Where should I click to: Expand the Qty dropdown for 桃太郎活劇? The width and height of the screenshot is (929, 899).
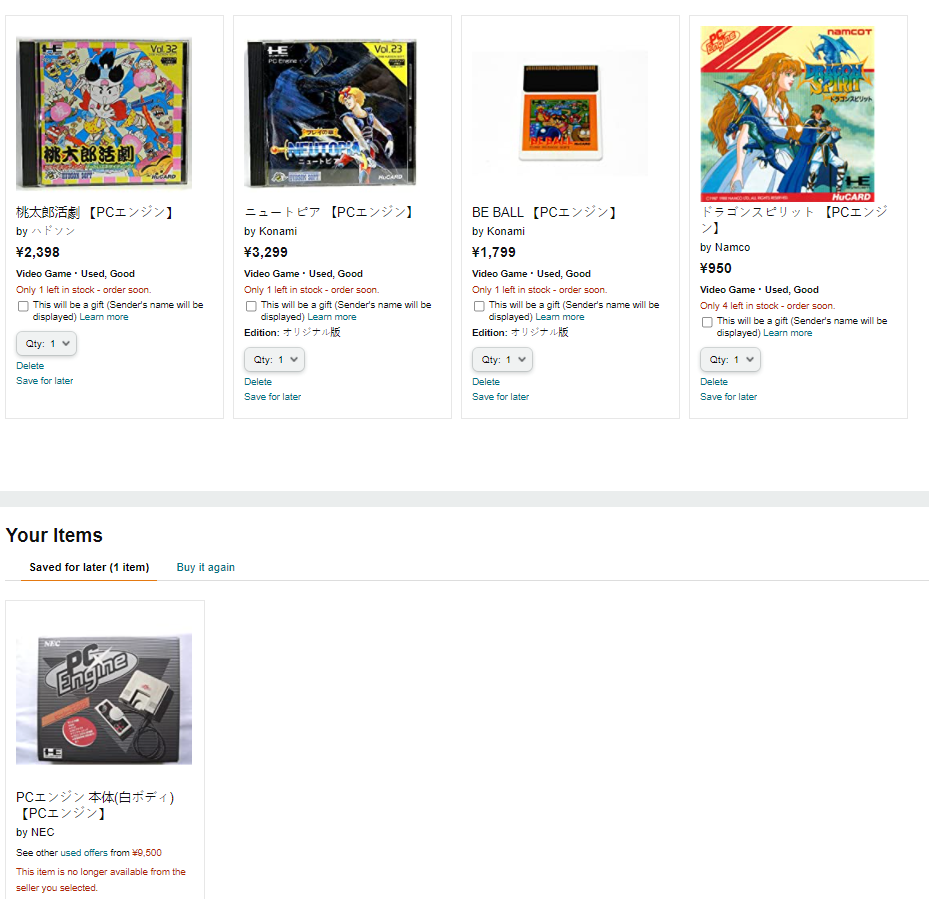[46, 344]
